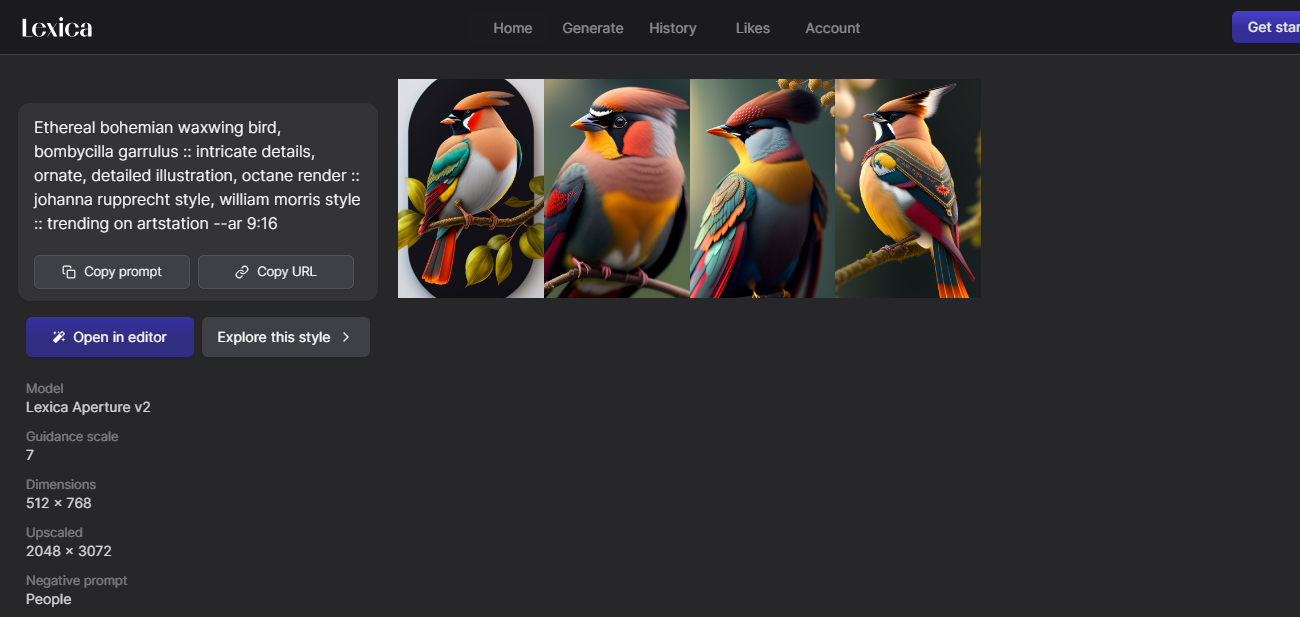Click the chevron arrow on Explore this style
The image size is (1300, 617).
tap(346, 337)
